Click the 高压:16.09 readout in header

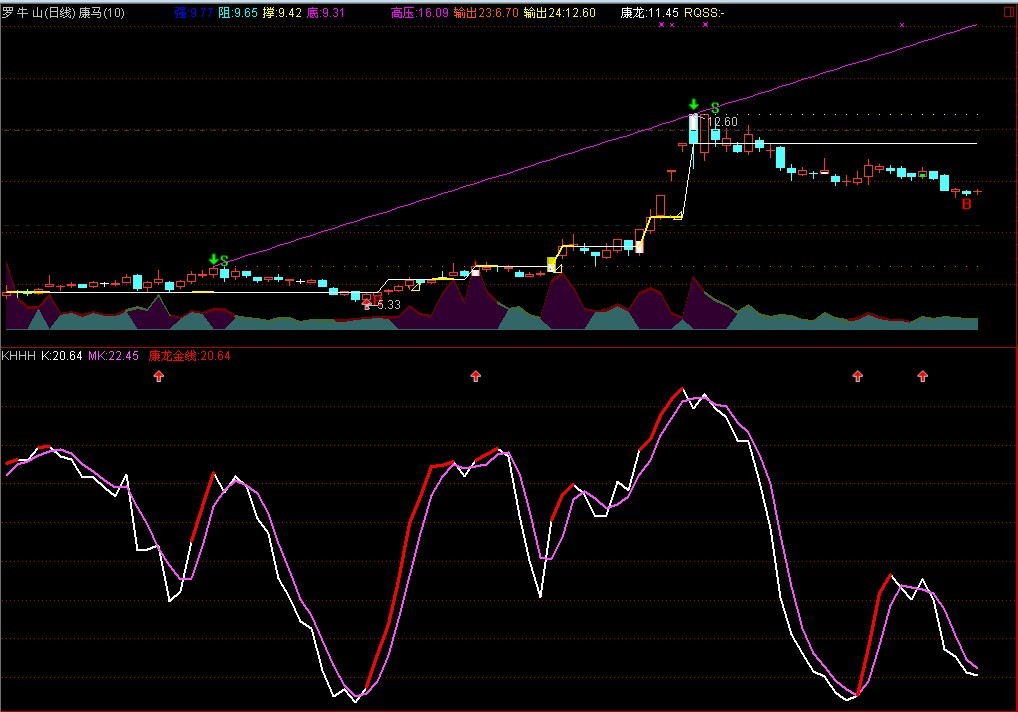click(419, 13)
